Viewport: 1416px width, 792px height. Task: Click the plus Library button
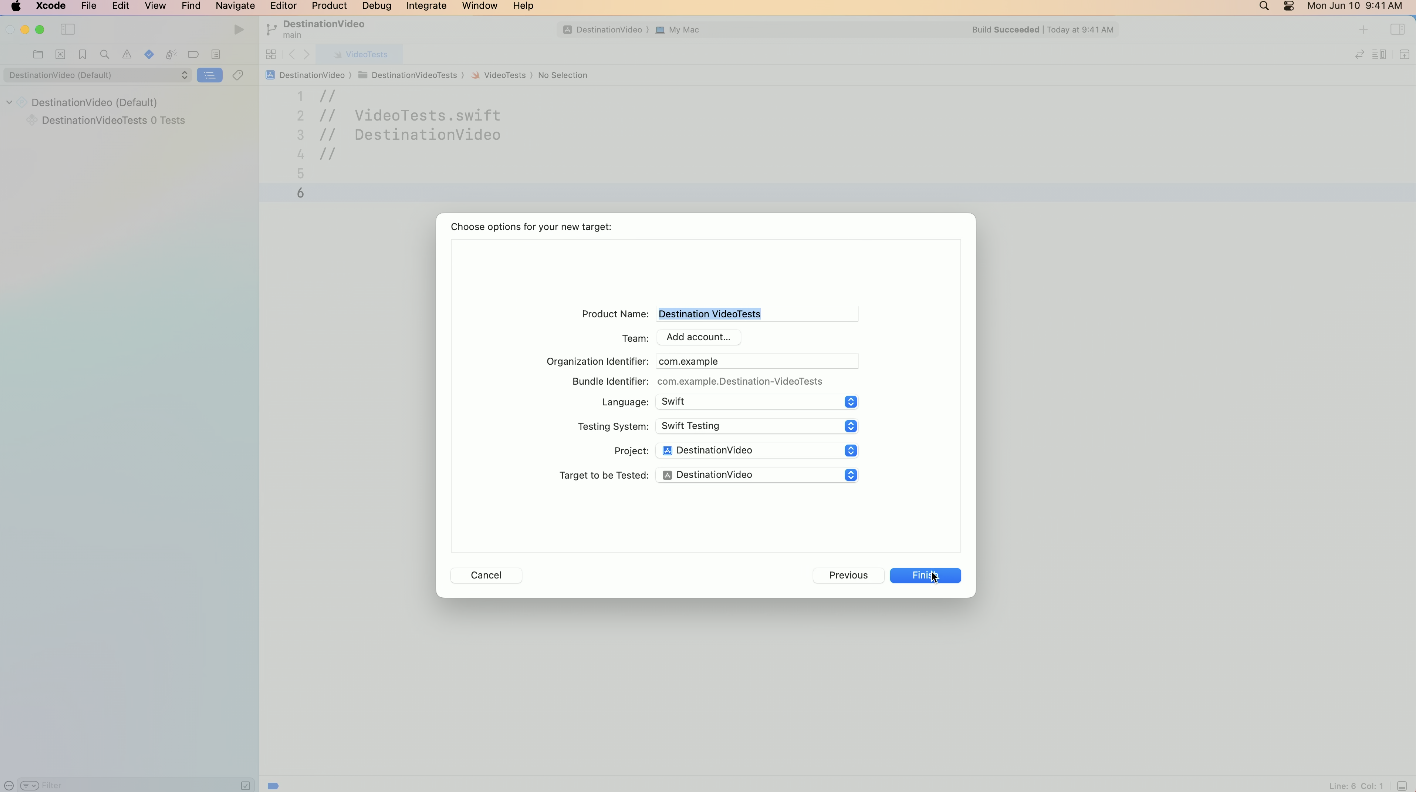tap(1363, 30)
